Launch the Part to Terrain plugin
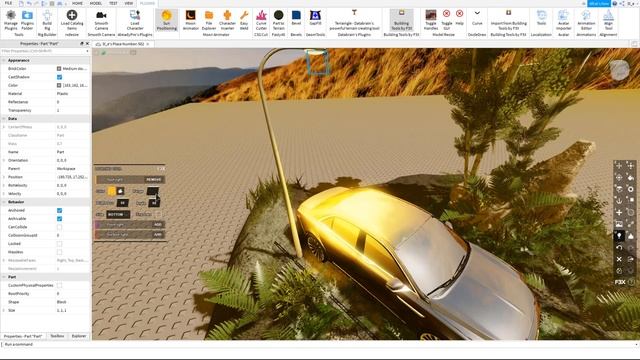 278,20
